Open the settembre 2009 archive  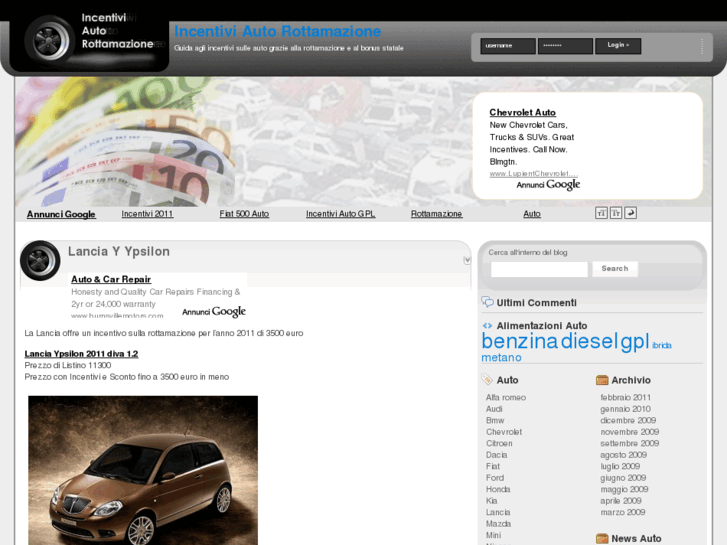pyautogui.click(x=630, y=443)
